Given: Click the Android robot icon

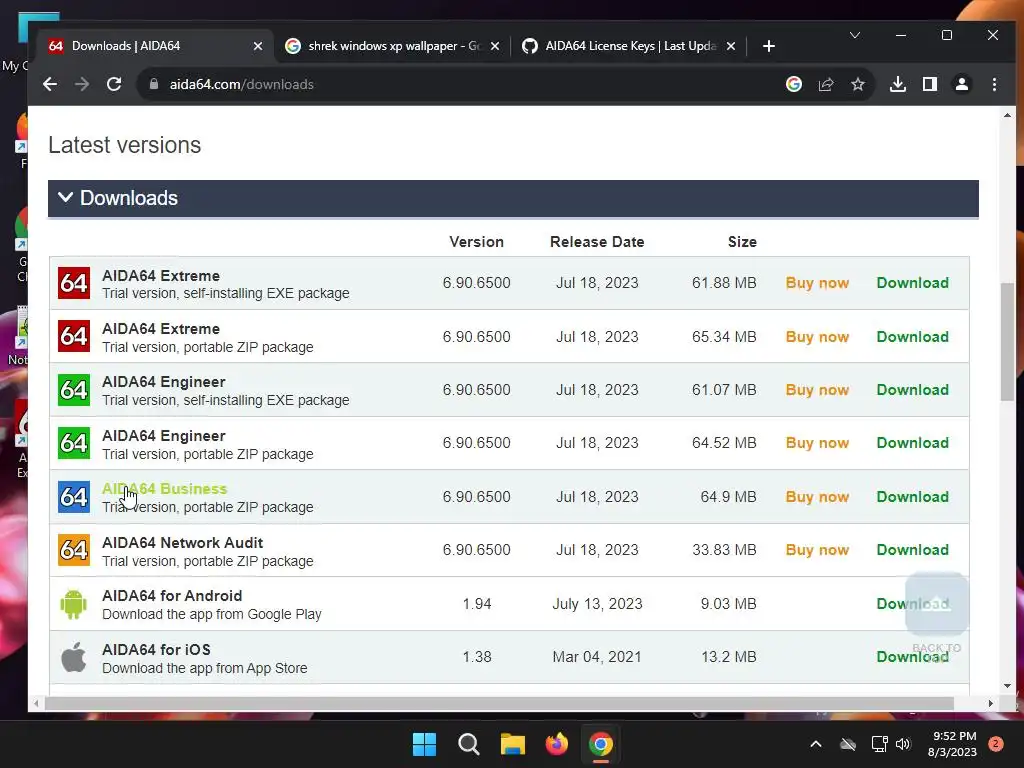Looking at the screenshot, I should pos(74,604).
